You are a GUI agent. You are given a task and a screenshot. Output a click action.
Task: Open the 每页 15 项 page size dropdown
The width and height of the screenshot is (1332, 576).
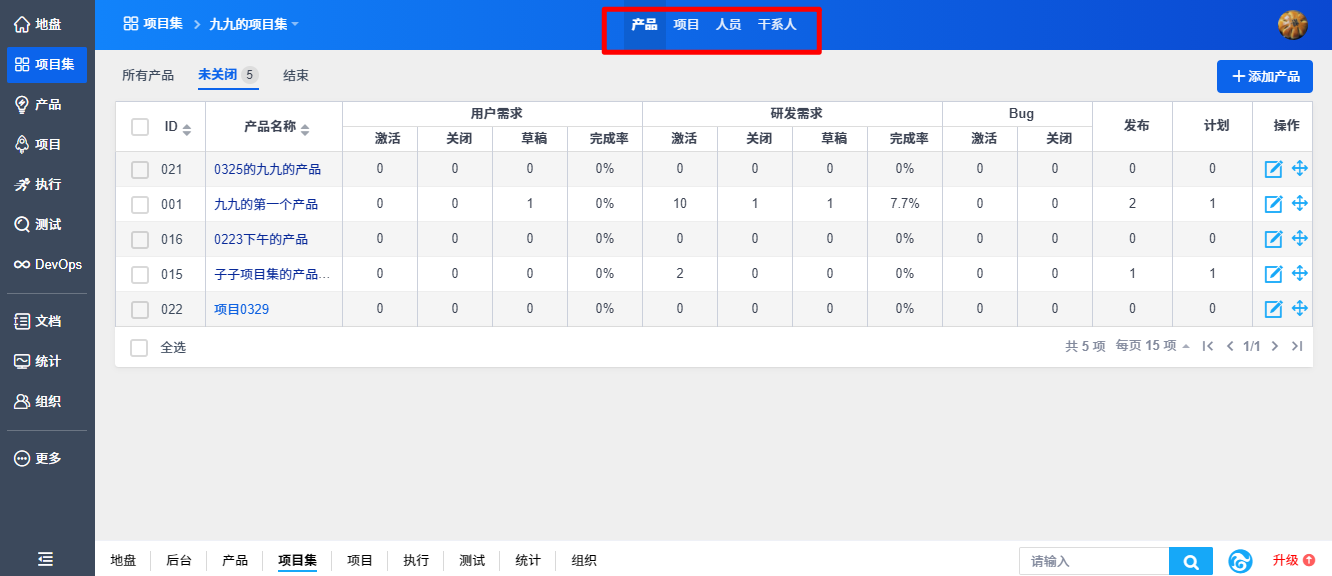click(x=1153, y=346)
